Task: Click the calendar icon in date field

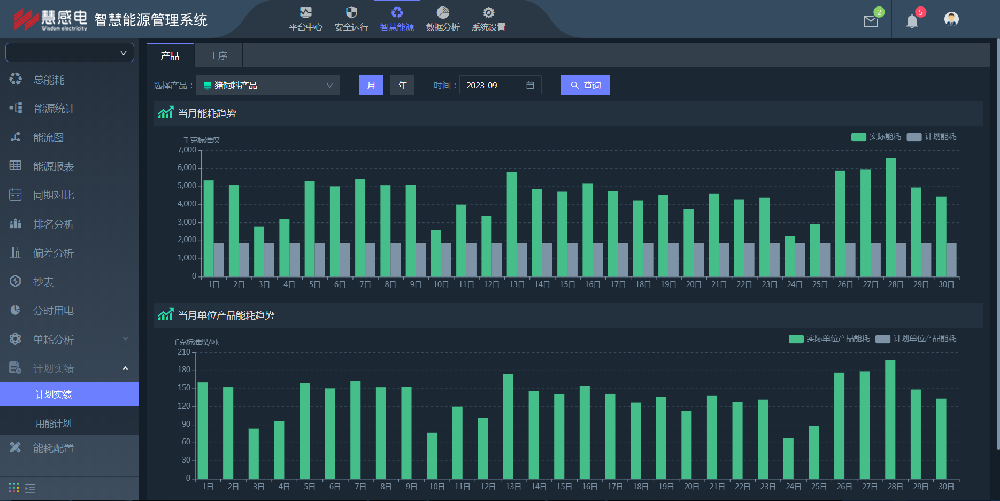Action: (529, 86)
